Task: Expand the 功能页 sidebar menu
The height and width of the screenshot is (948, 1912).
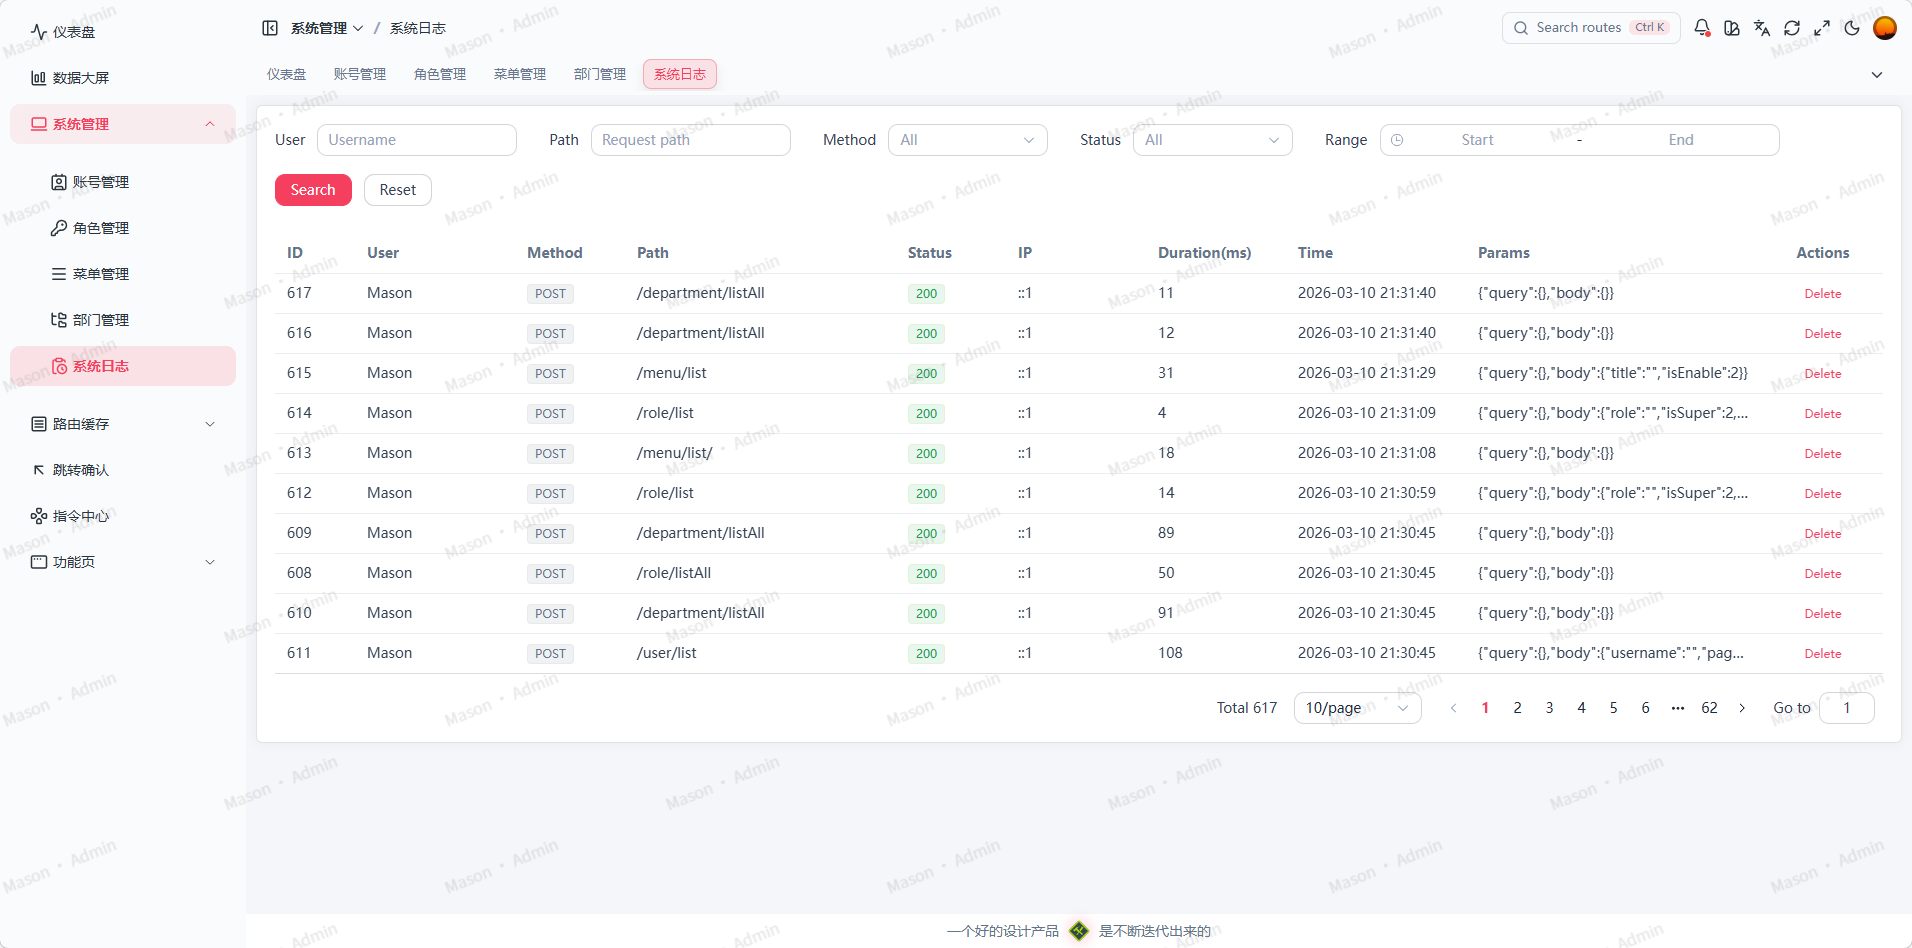Action: coord(122,562)
